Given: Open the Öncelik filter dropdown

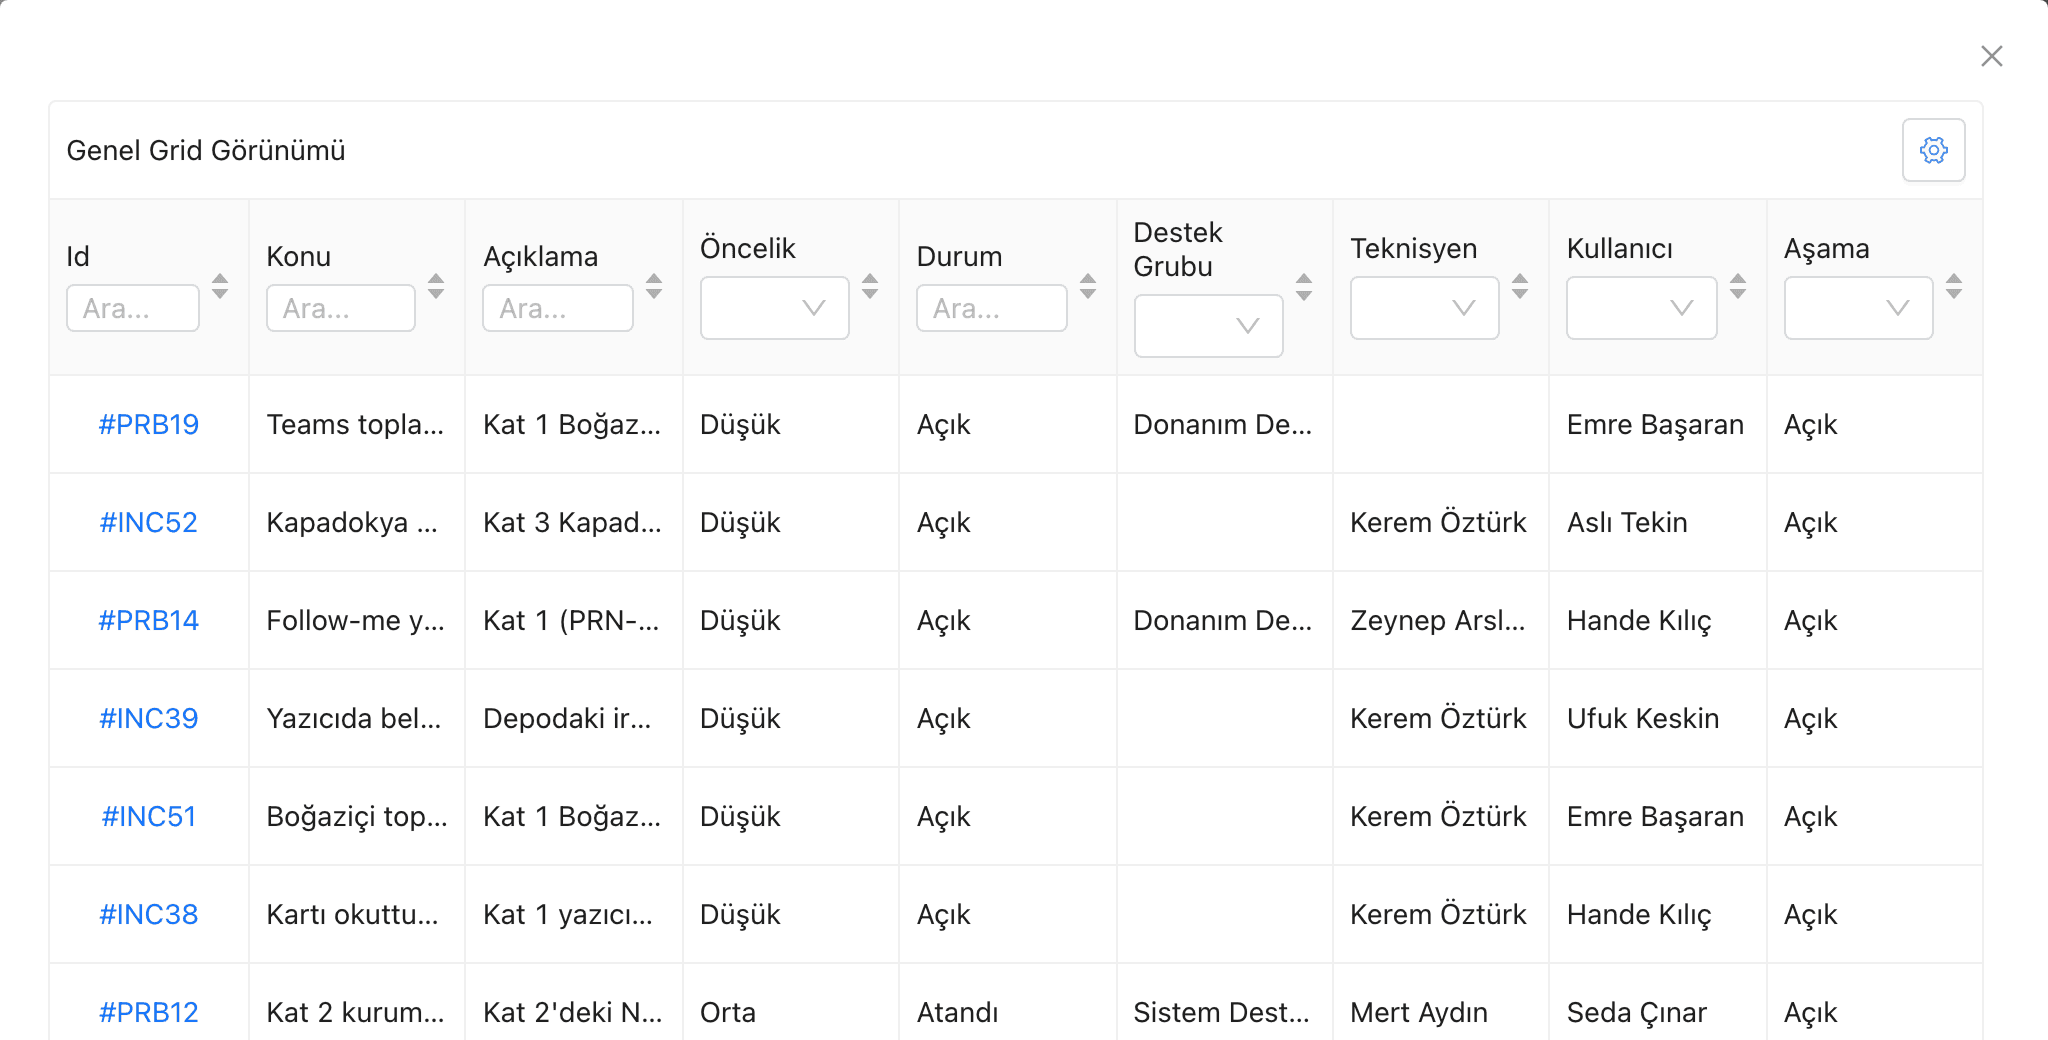Looking at the screenshot, I should (x=775, y=308).
